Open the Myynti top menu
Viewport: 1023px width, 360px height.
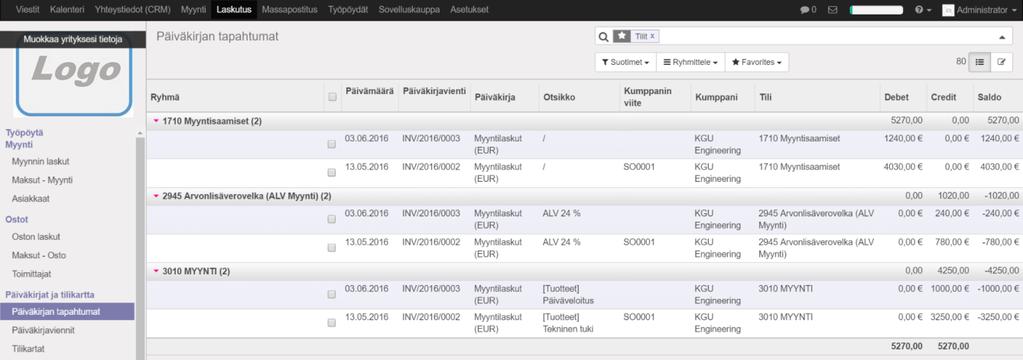pyautogui.click(x=192, y=10)
